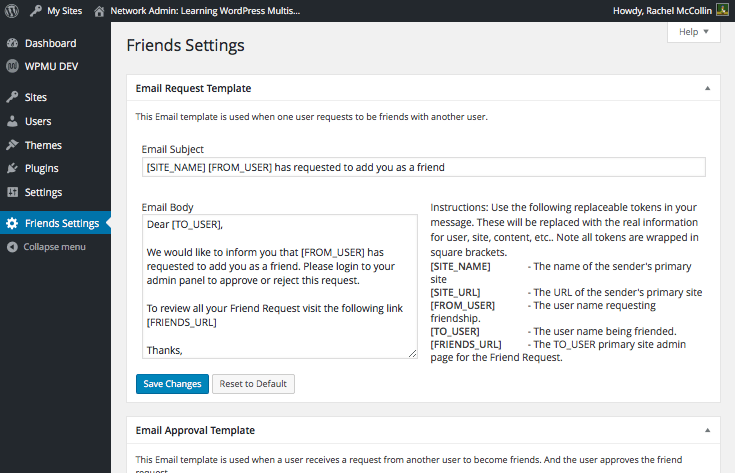The image size is (735, 473).
Task: Click Reset to Default button
Action: point(253,383)
